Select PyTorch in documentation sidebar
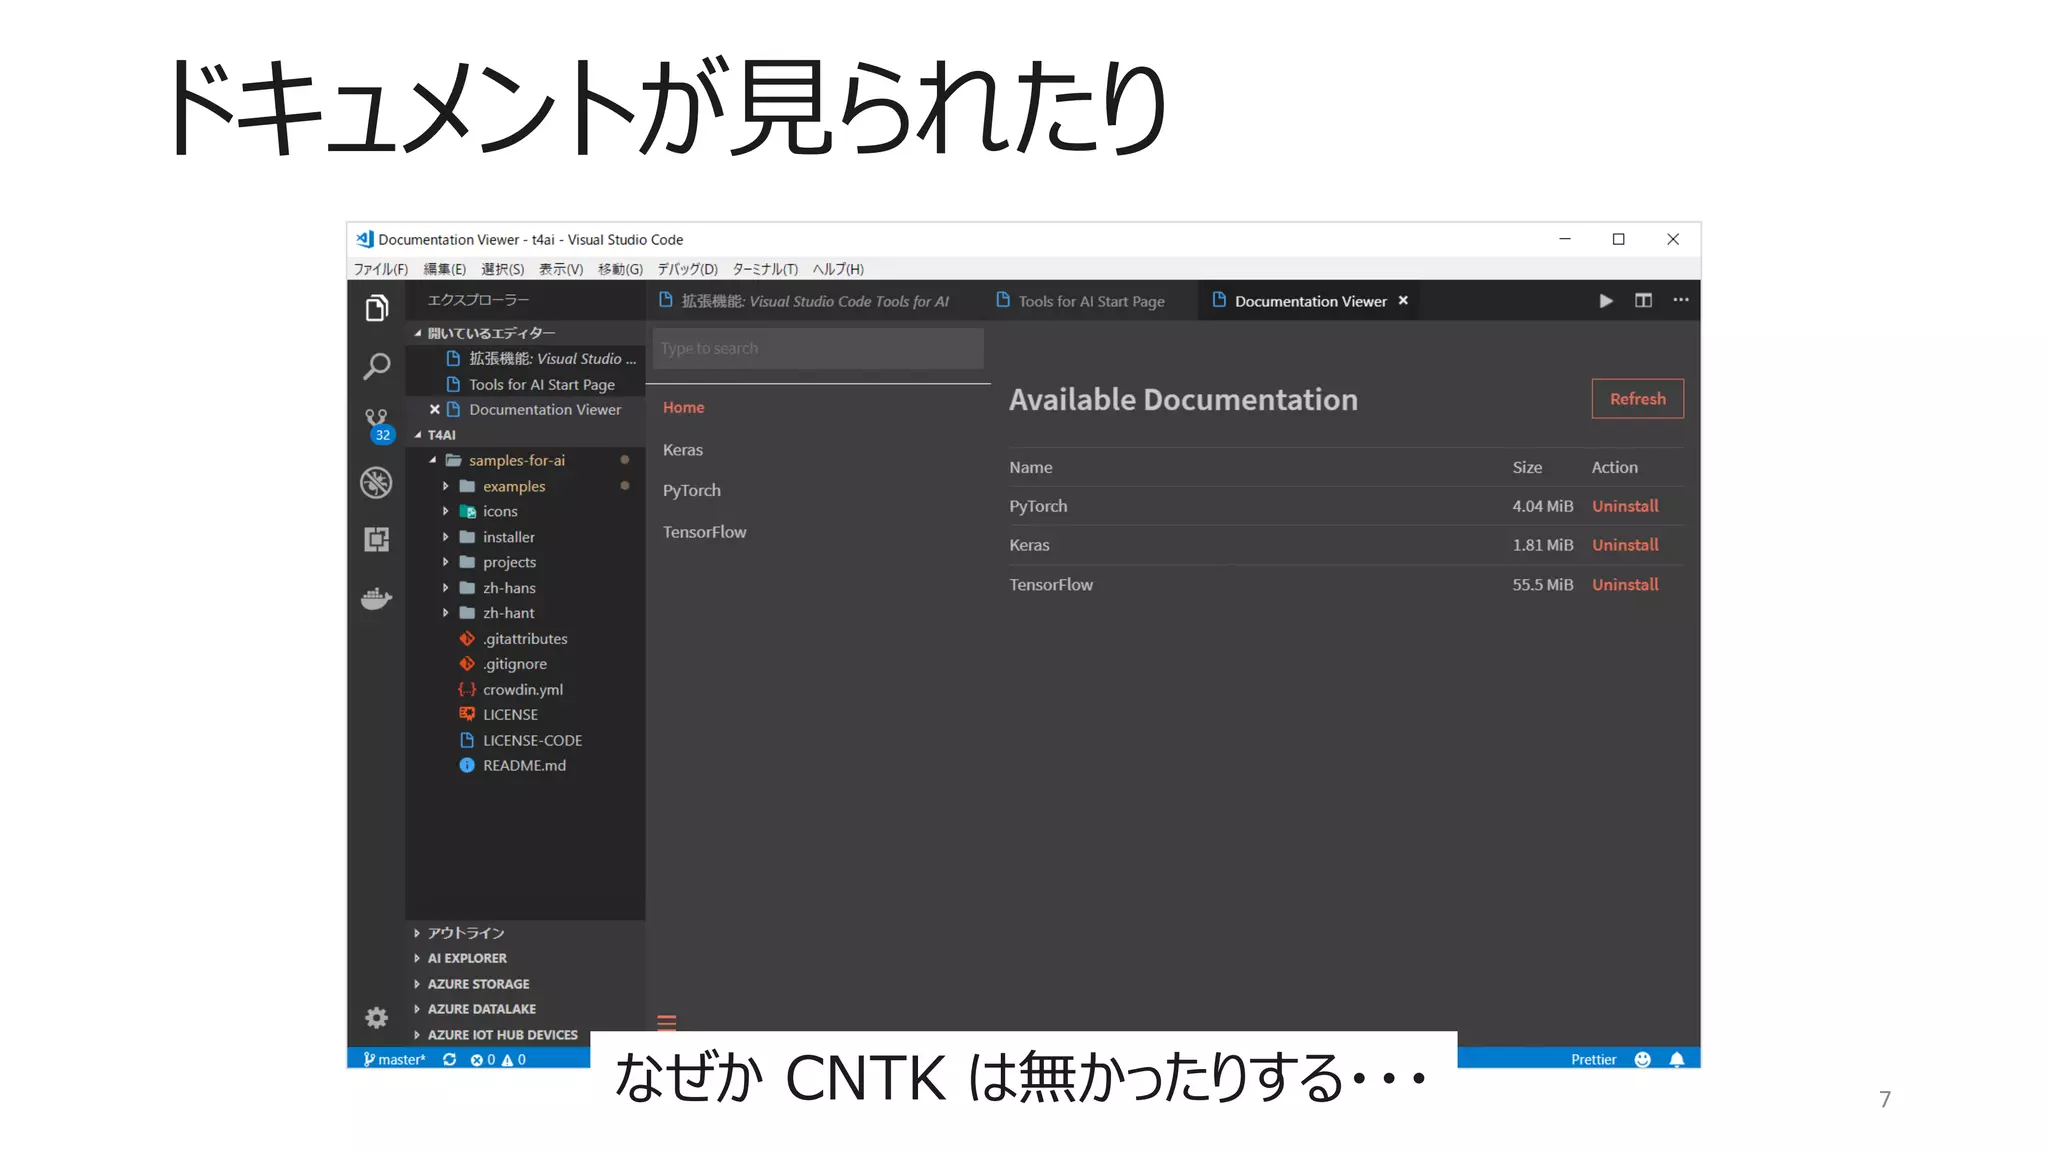The width and height of the screenshot is (2048, 1152). pyautogui.click(x=691, y=490)
